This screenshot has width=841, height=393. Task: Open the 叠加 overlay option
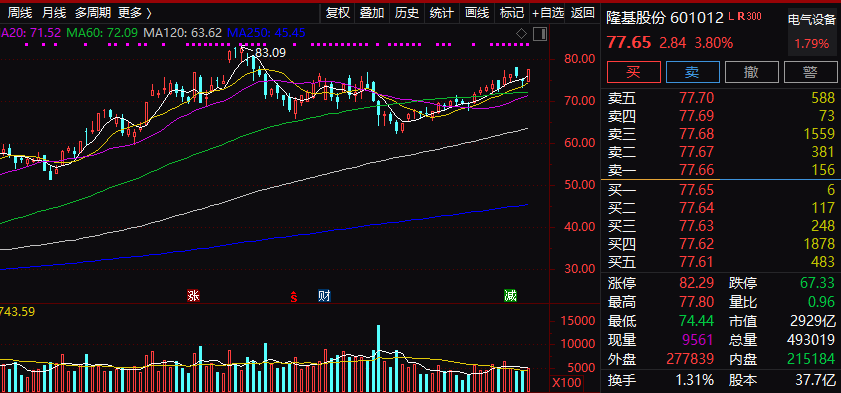(x=372, y=12)
